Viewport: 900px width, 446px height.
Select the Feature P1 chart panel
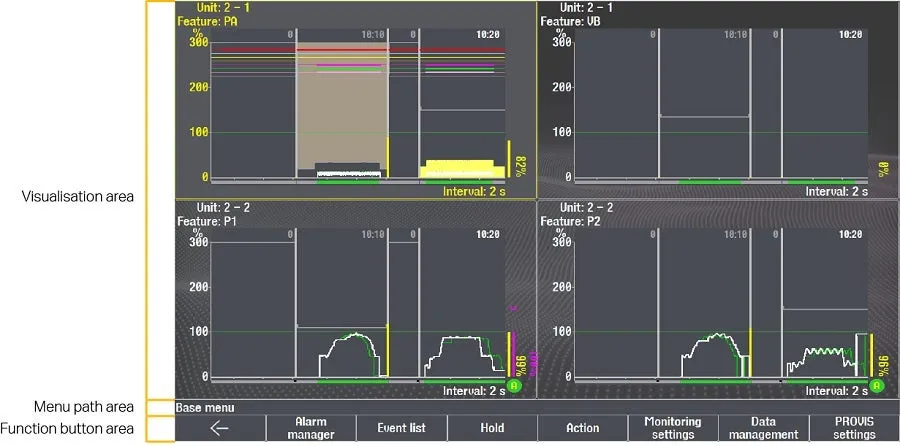click(355, 300)
